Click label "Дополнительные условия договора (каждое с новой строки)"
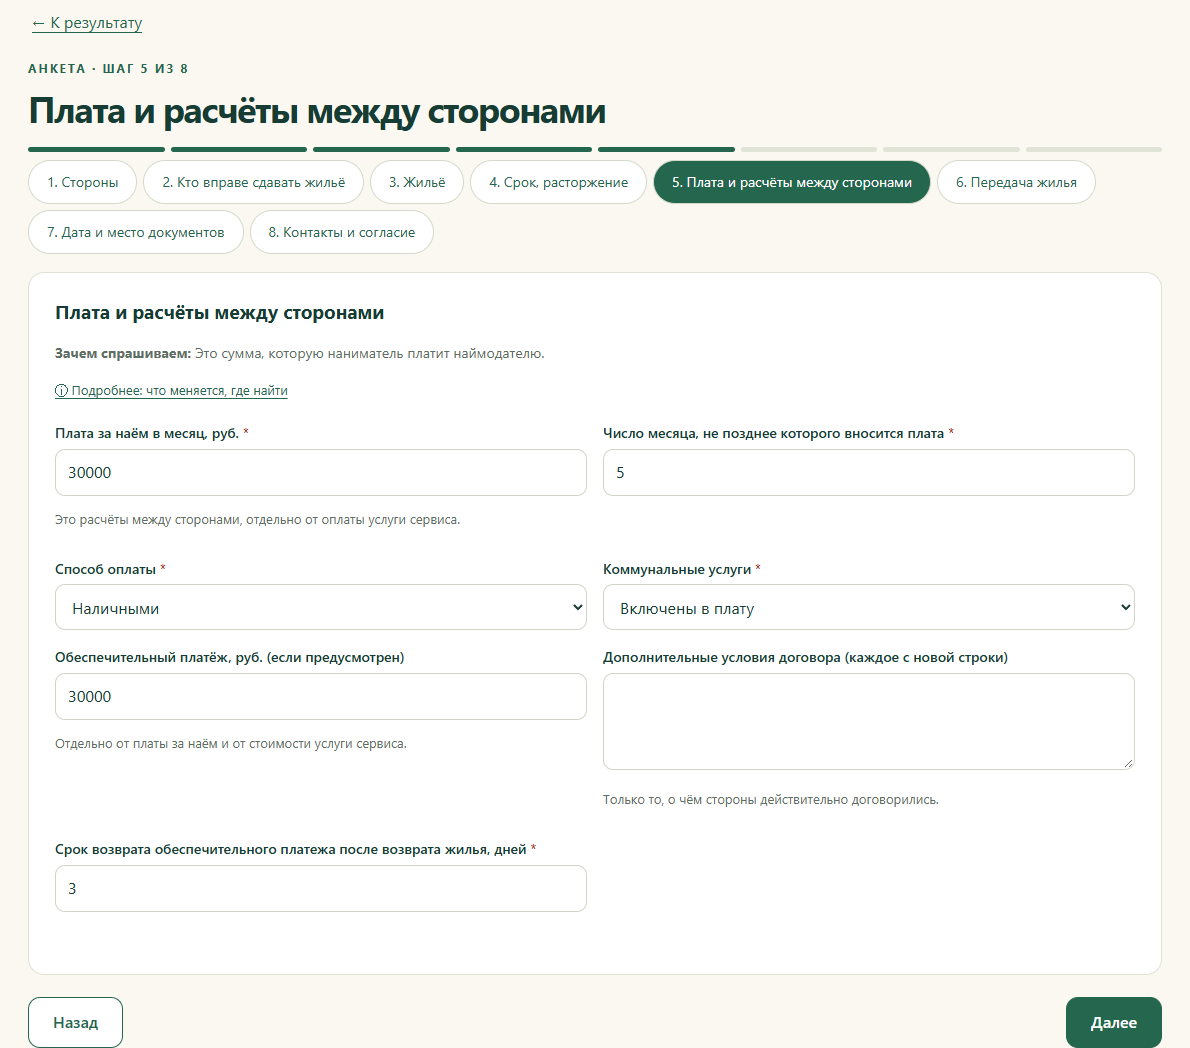The width and height of the screenshot is (1190, 1048). click(x=805, y=657)
